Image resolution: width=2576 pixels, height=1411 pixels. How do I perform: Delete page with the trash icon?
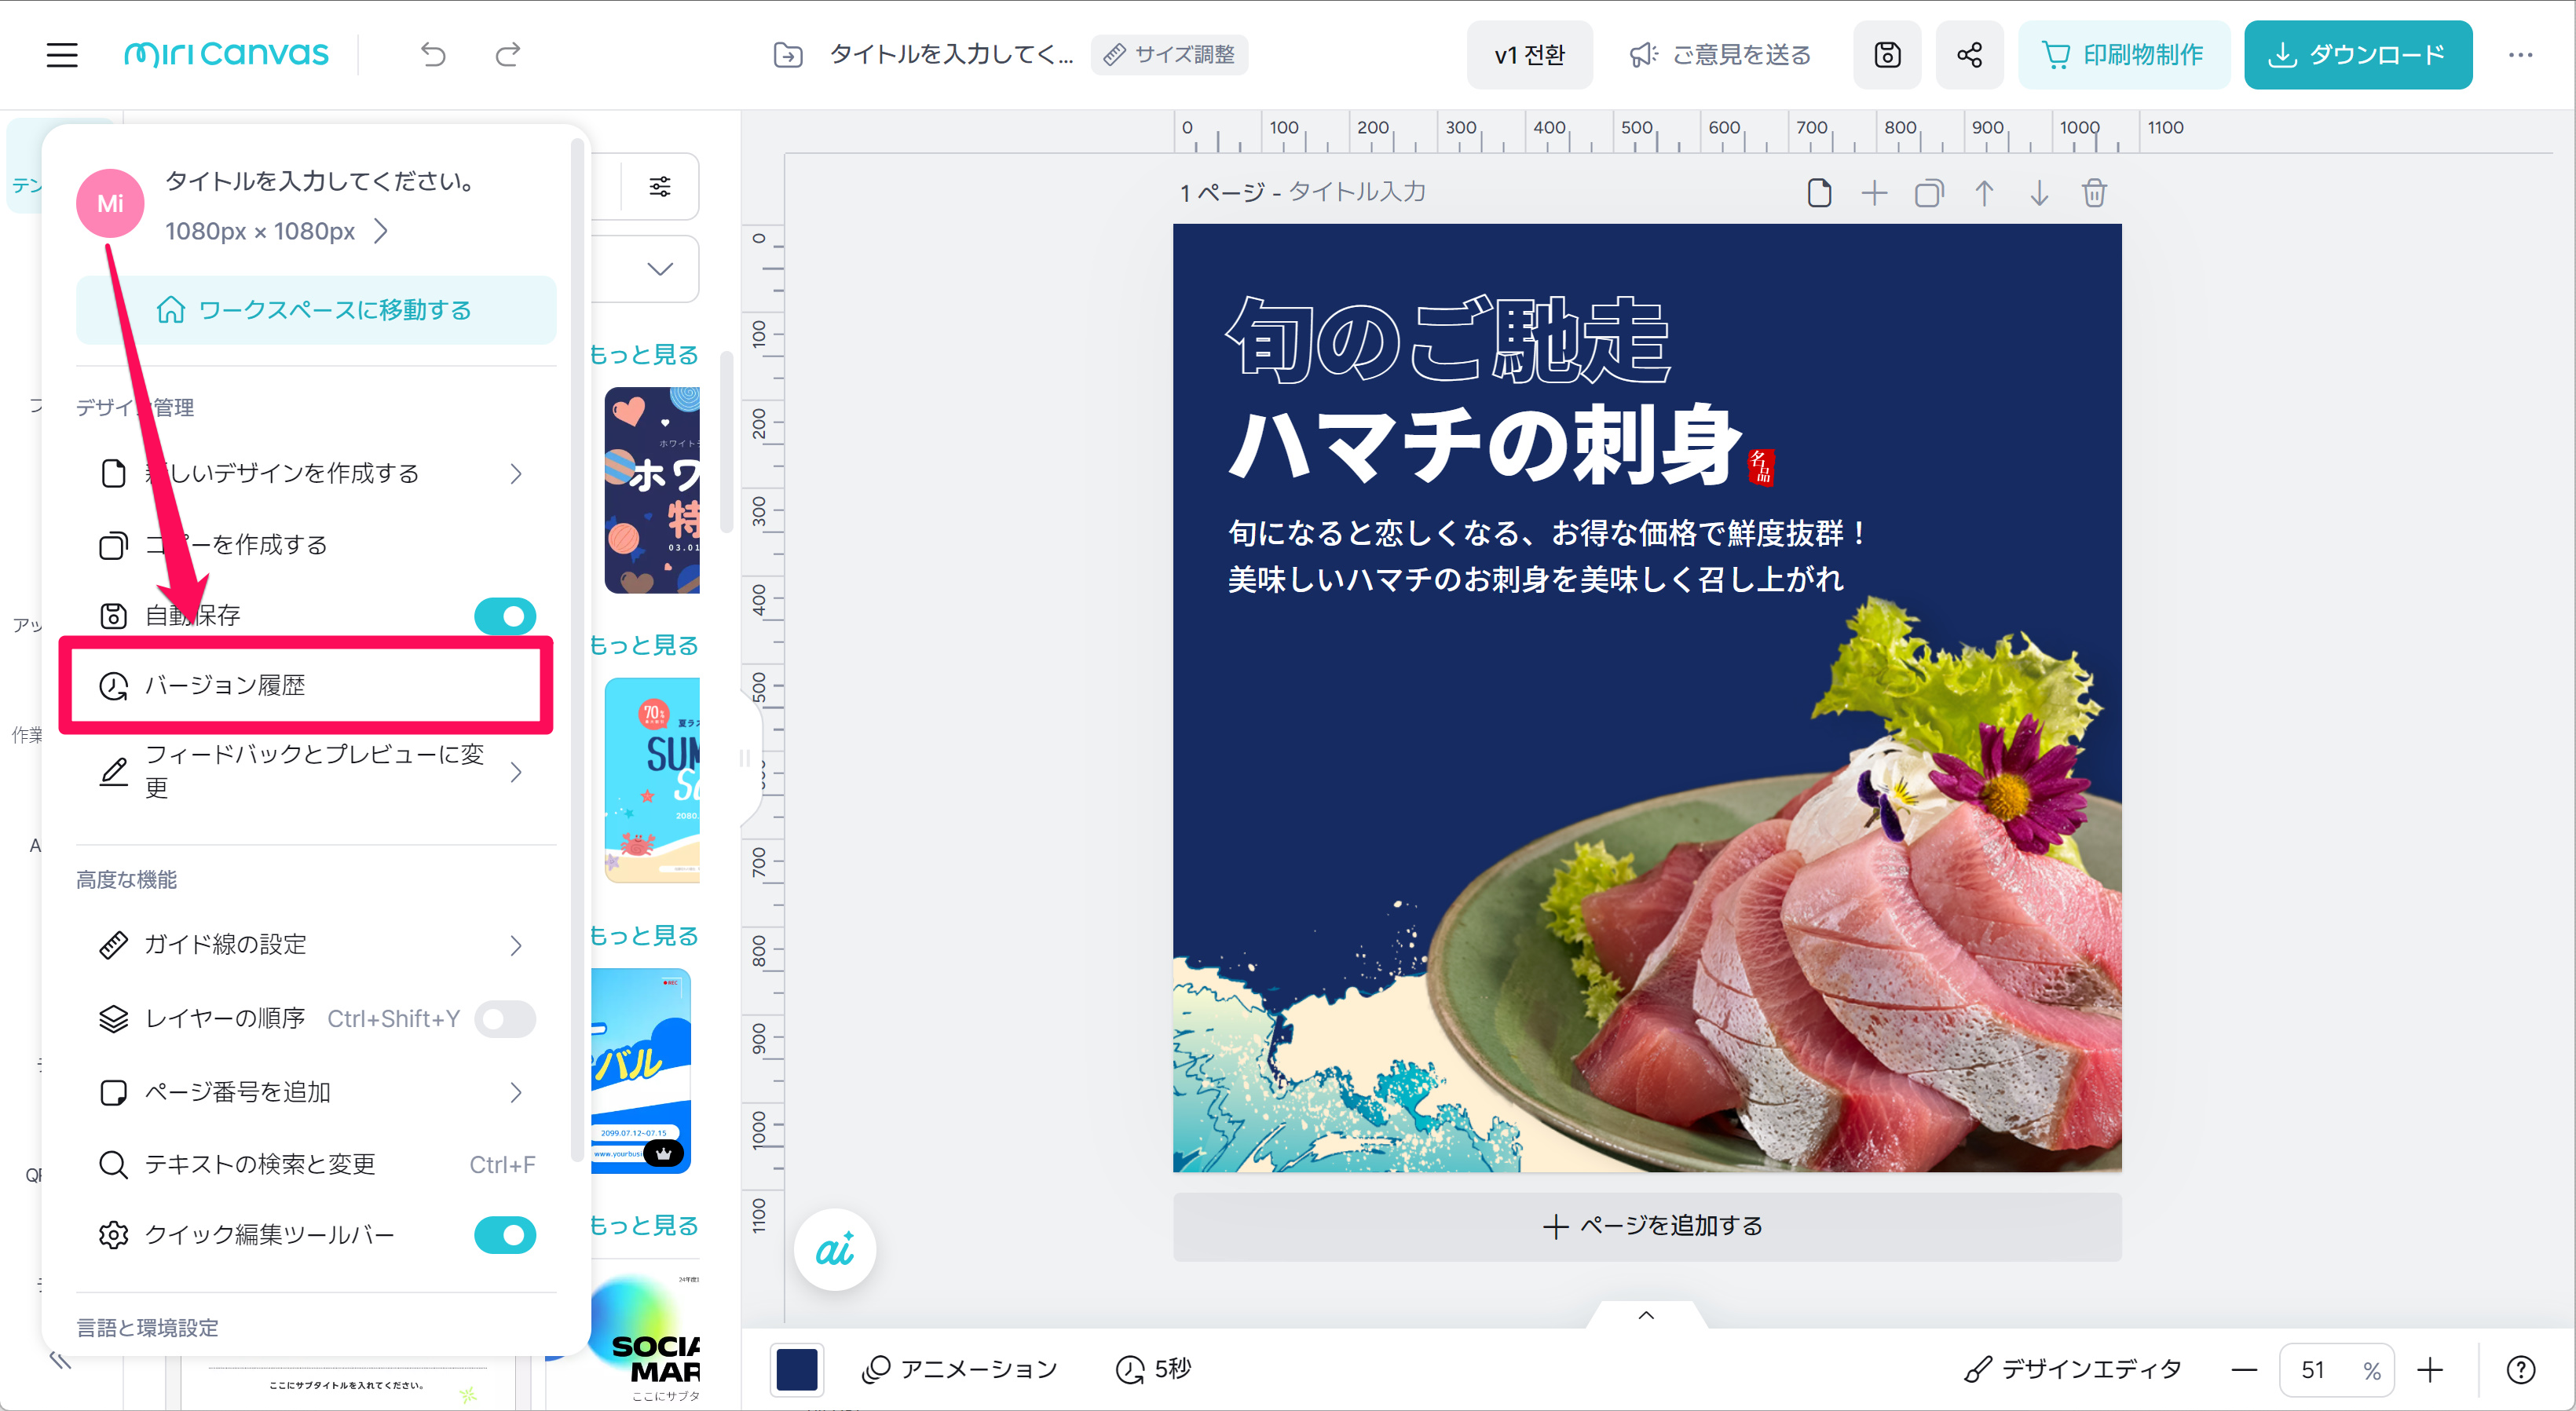click(2094, 192)
